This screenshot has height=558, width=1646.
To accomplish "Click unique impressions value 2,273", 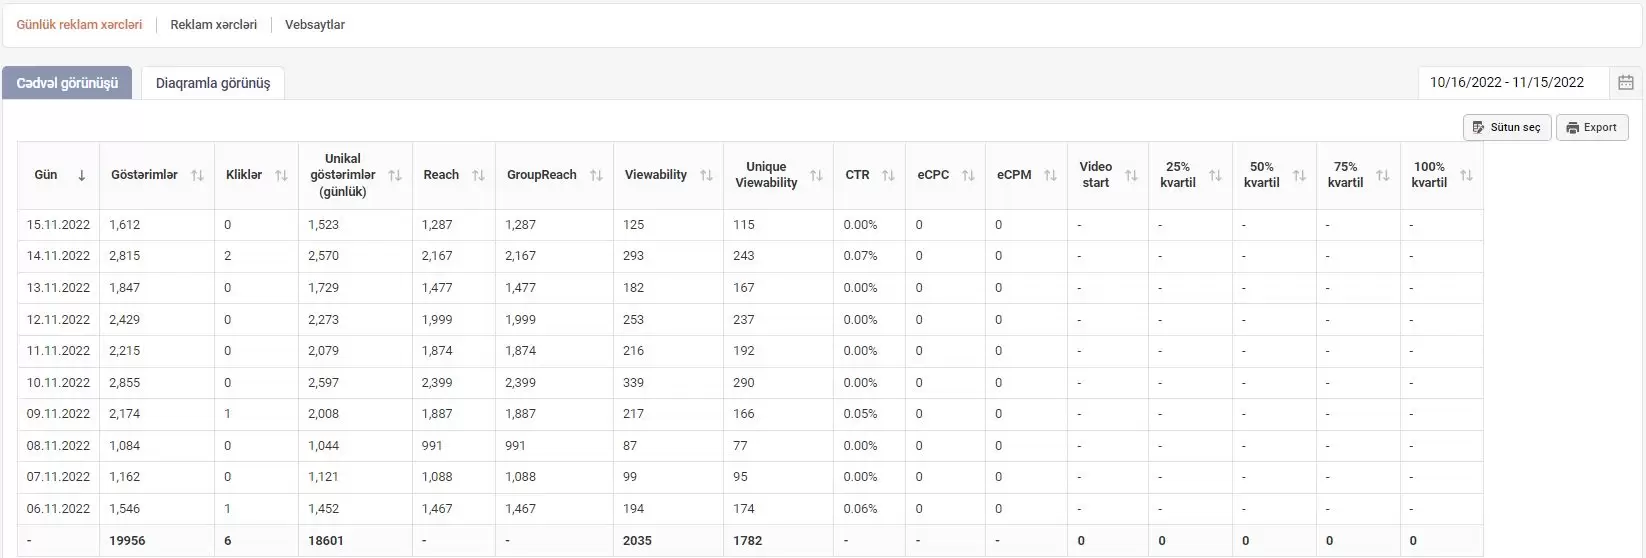I will [324, 320].
